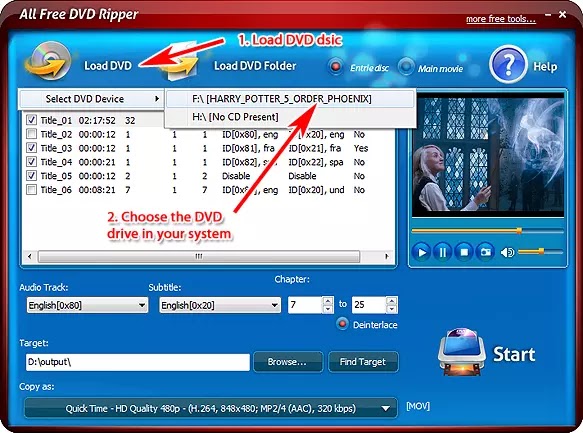The height and width of the screenshot is (433, 583).
Task: Click the Load DVD disc icon
Action: (48, 61)
